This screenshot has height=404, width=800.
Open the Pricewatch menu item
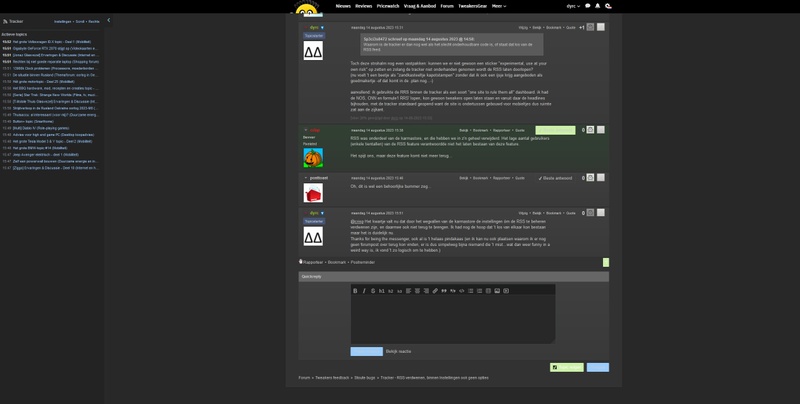(x=388, y=6)
